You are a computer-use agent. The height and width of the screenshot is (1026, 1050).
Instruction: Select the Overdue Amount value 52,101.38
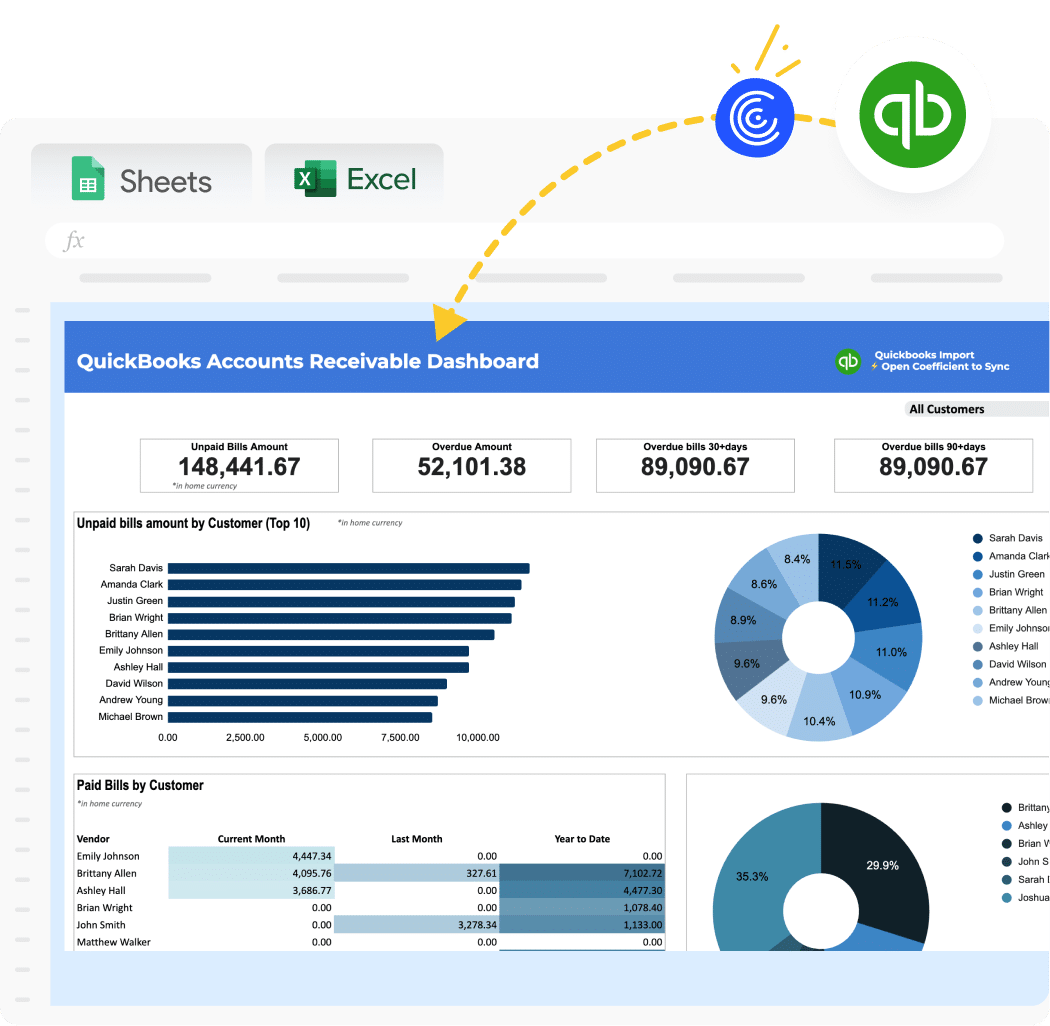click(x=471, y=467)
